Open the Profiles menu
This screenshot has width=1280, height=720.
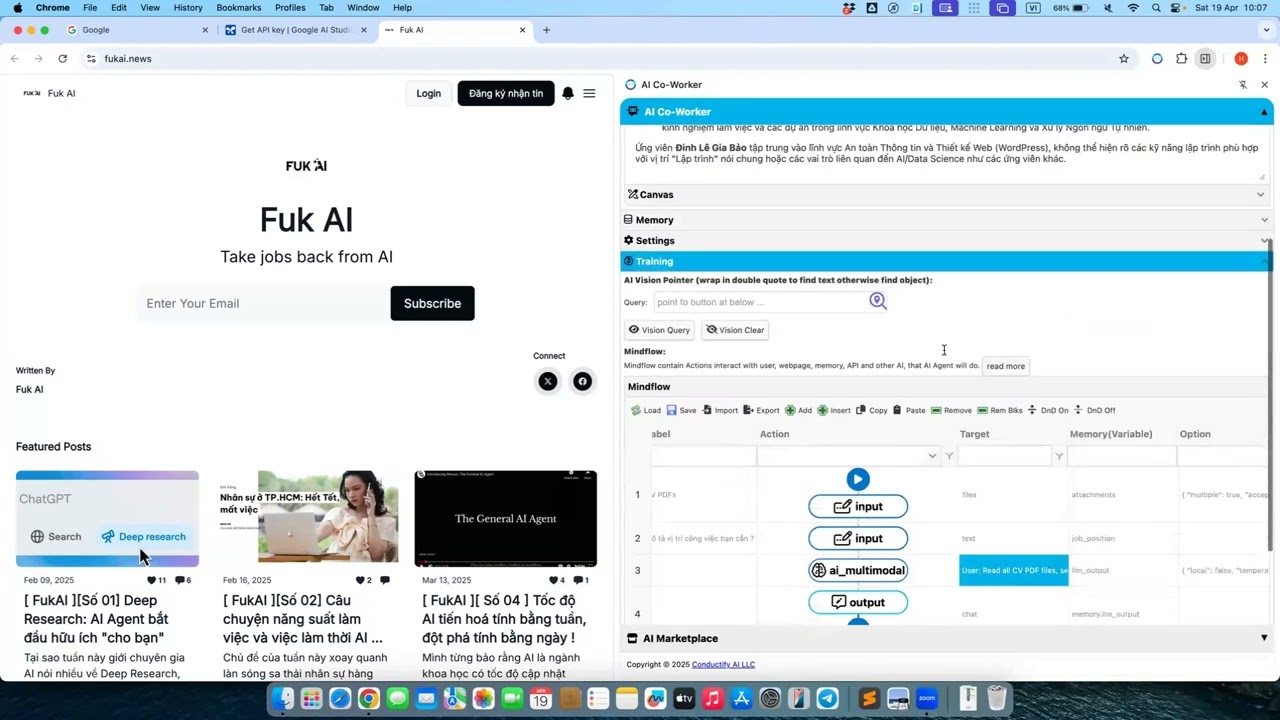(290, 8)
